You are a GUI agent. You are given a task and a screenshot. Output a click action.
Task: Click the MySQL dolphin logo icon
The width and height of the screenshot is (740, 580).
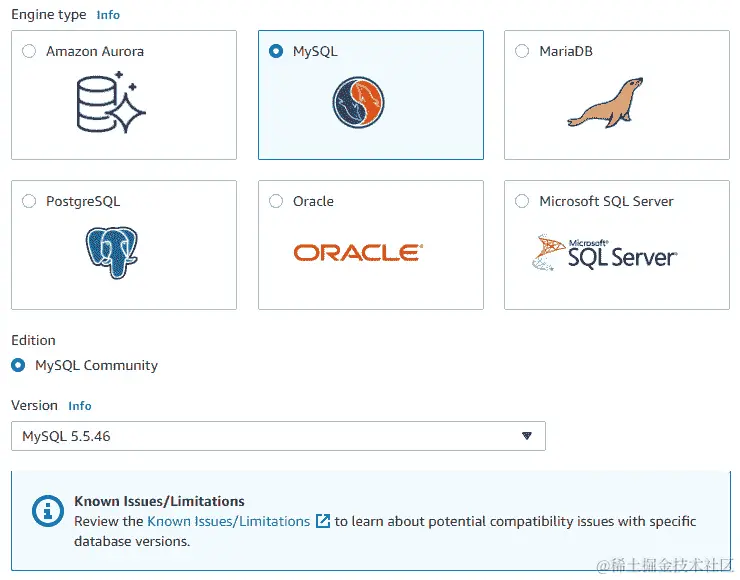(358, 102)
